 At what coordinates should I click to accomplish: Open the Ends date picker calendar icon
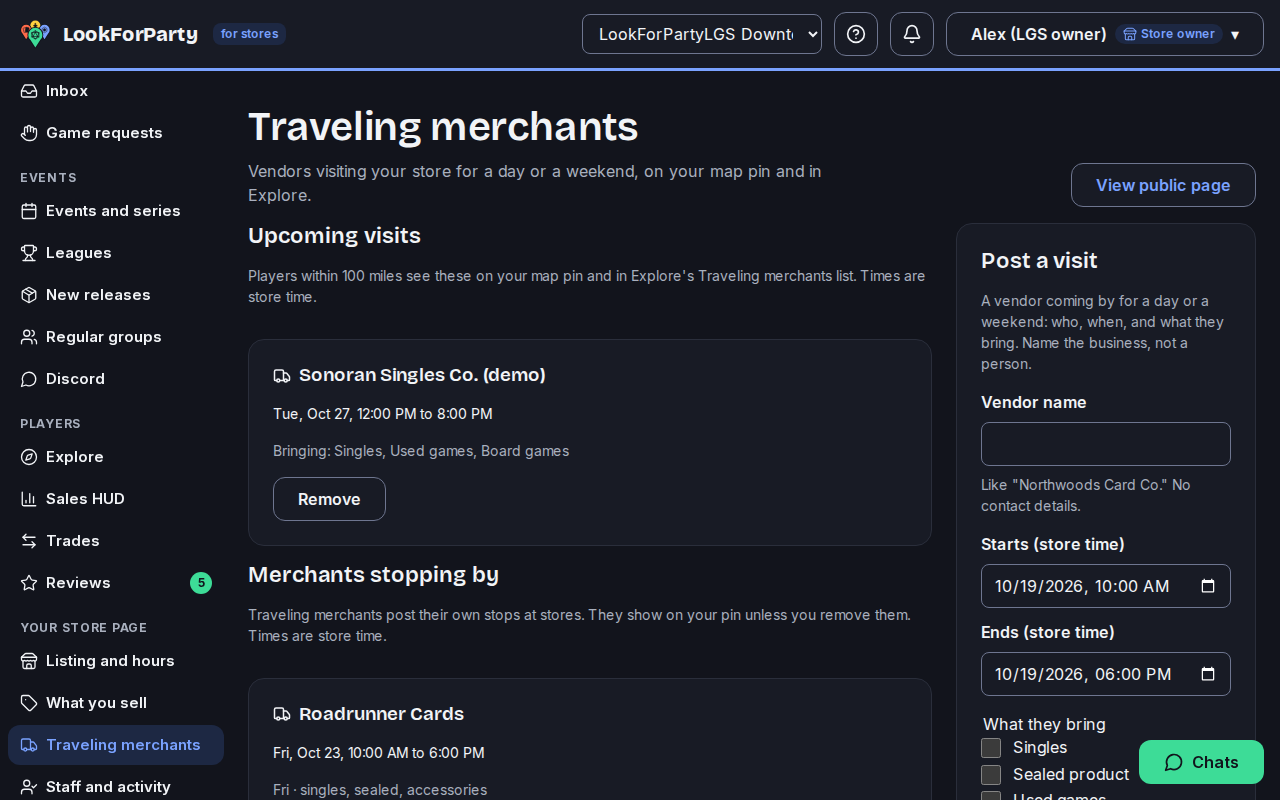point(1208,674)
